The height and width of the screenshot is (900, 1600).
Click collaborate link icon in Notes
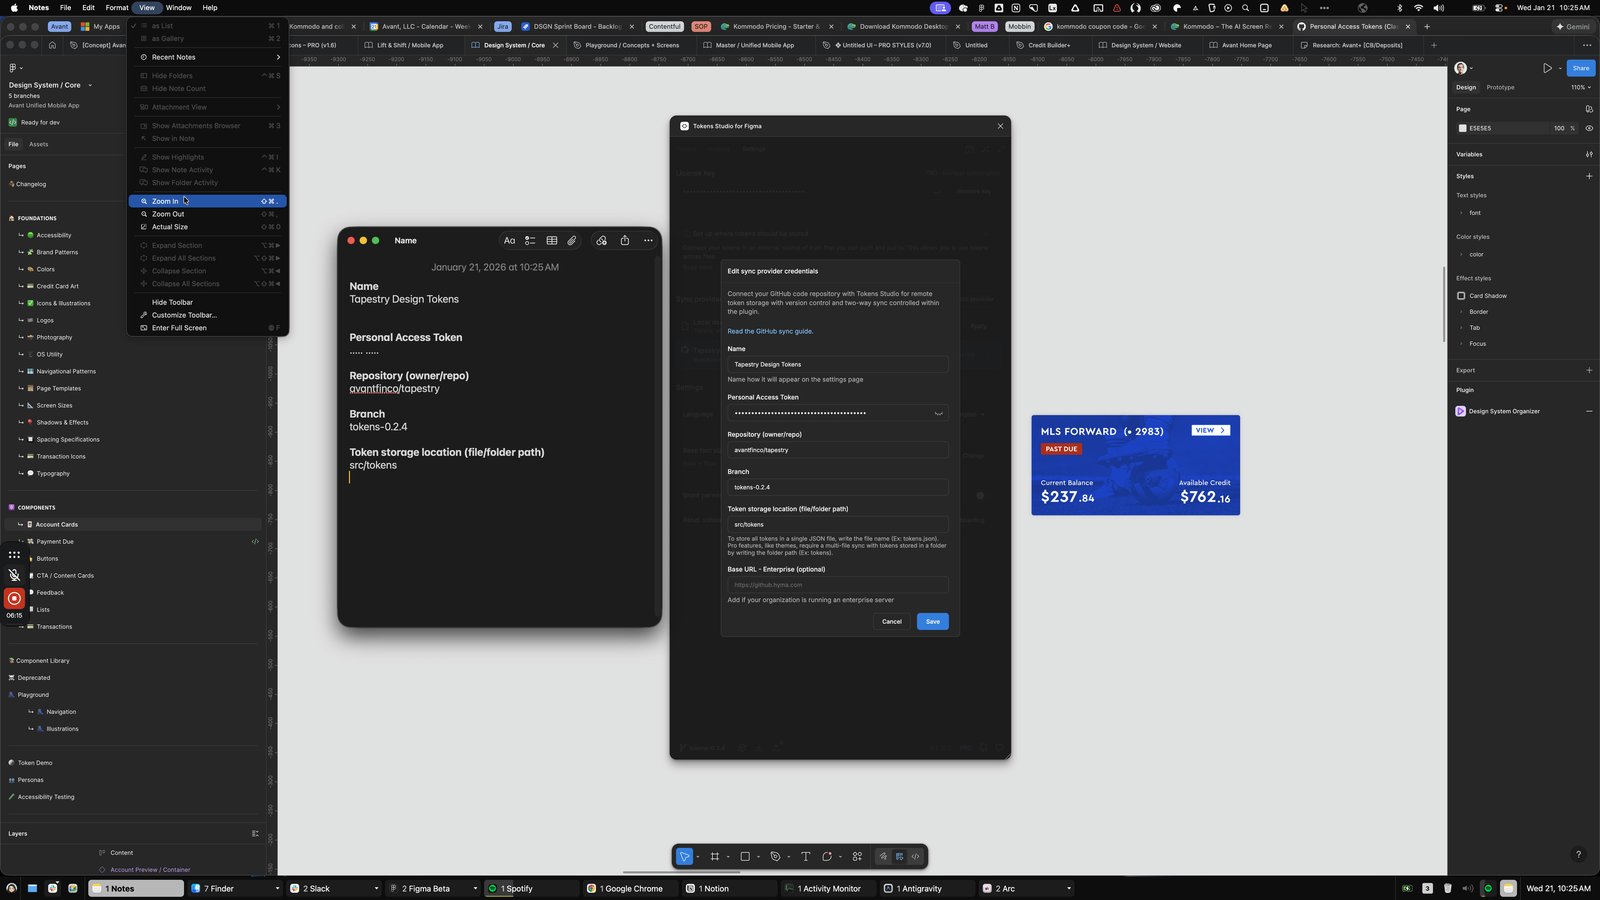(601, 240)
